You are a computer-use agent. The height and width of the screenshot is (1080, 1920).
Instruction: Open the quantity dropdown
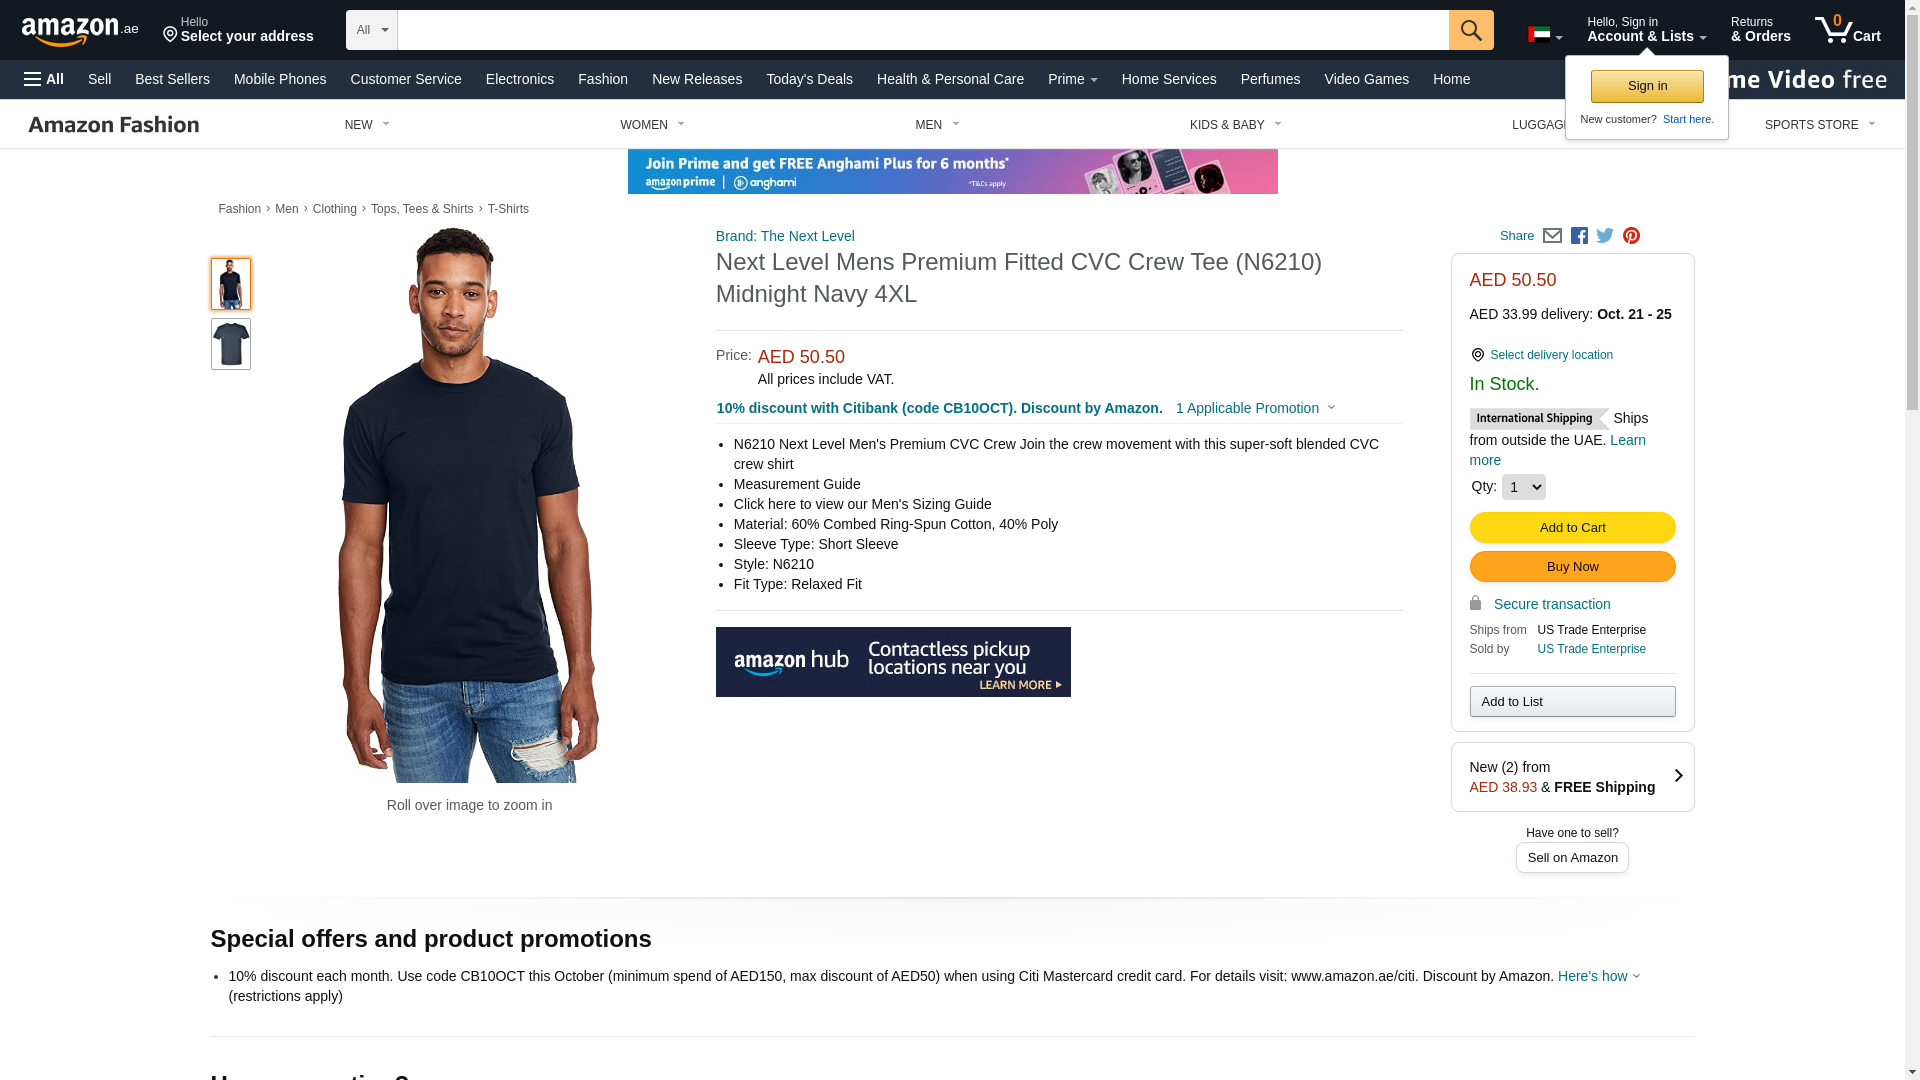(x=1523, y=487)
